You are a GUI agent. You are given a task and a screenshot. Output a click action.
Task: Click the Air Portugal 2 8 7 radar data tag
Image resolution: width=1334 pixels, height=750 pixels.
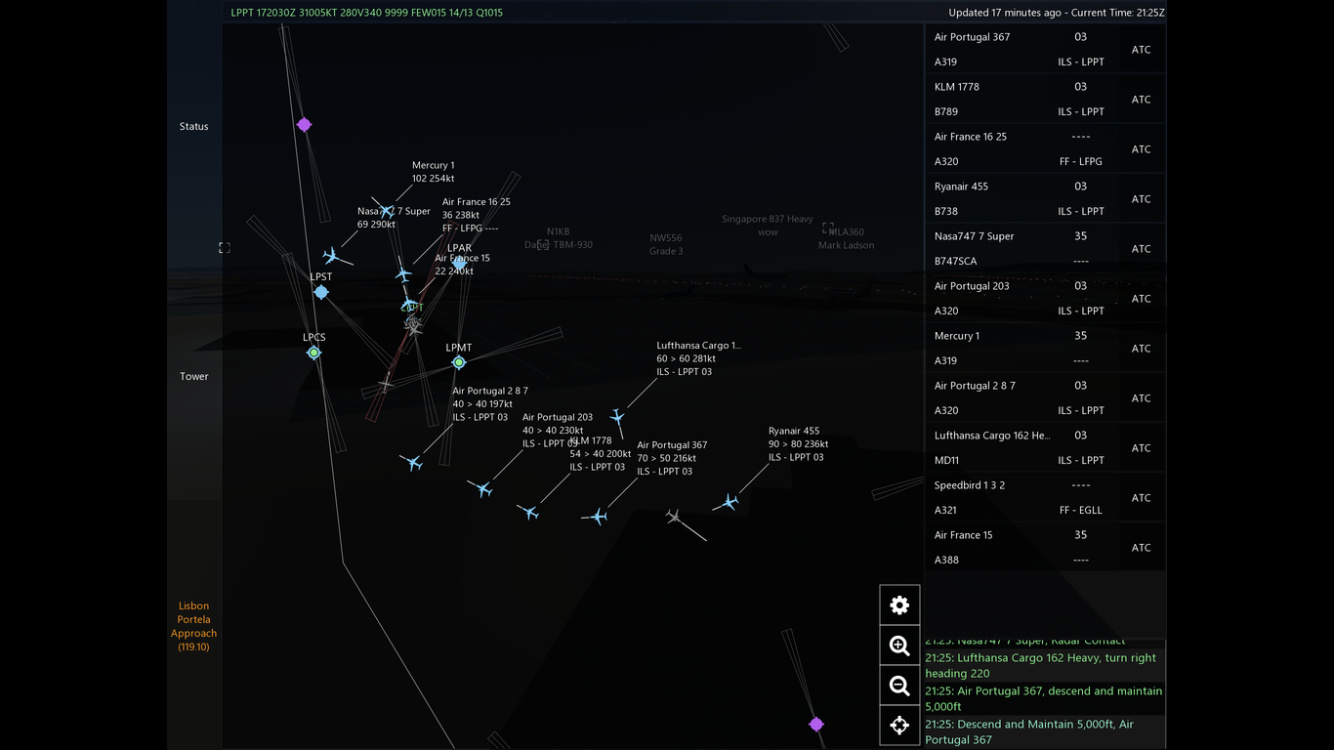490,404
